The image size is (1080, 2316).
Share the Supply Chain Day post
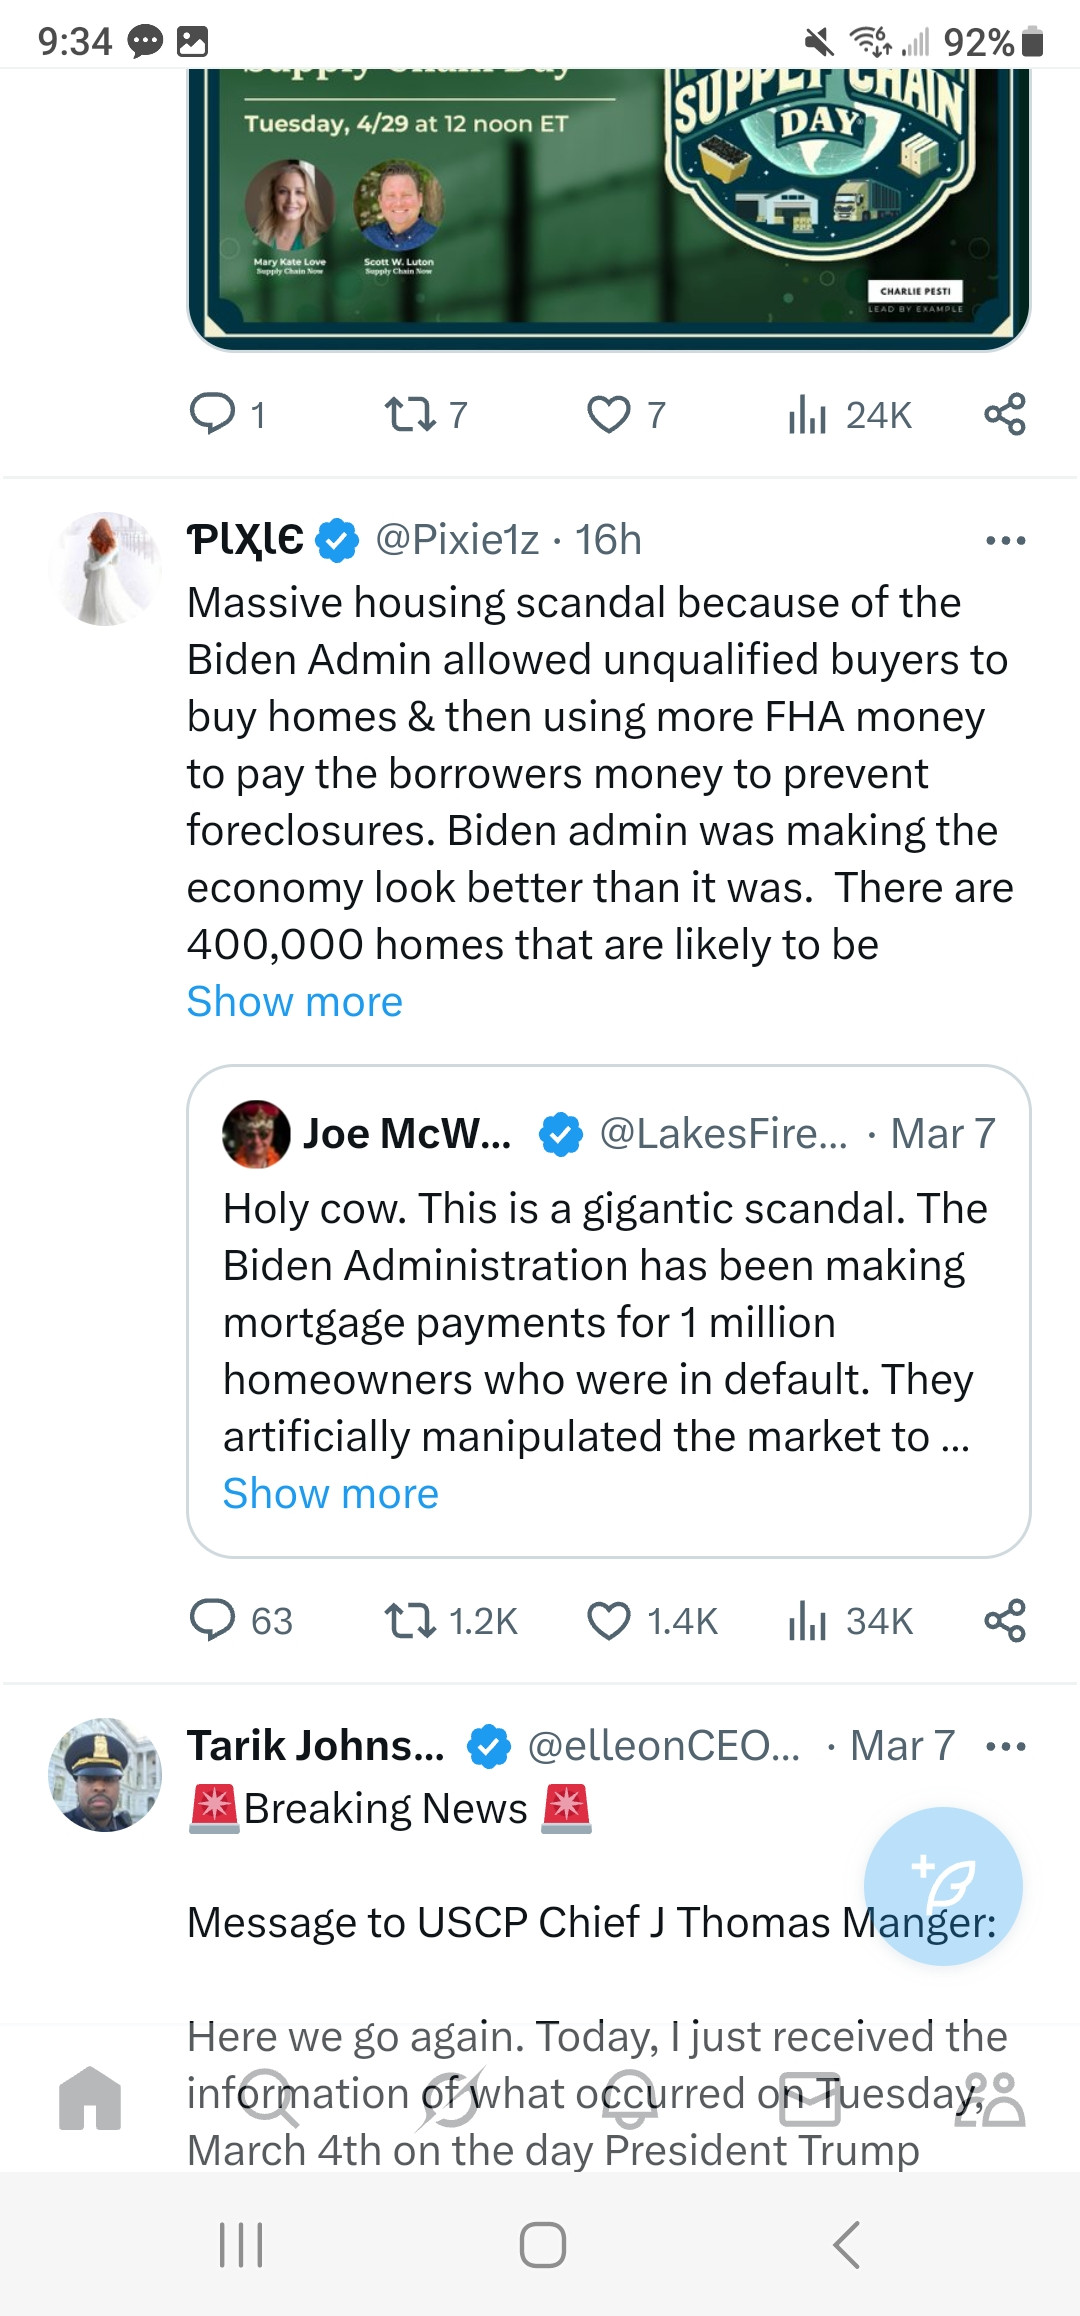(1005, 414)
